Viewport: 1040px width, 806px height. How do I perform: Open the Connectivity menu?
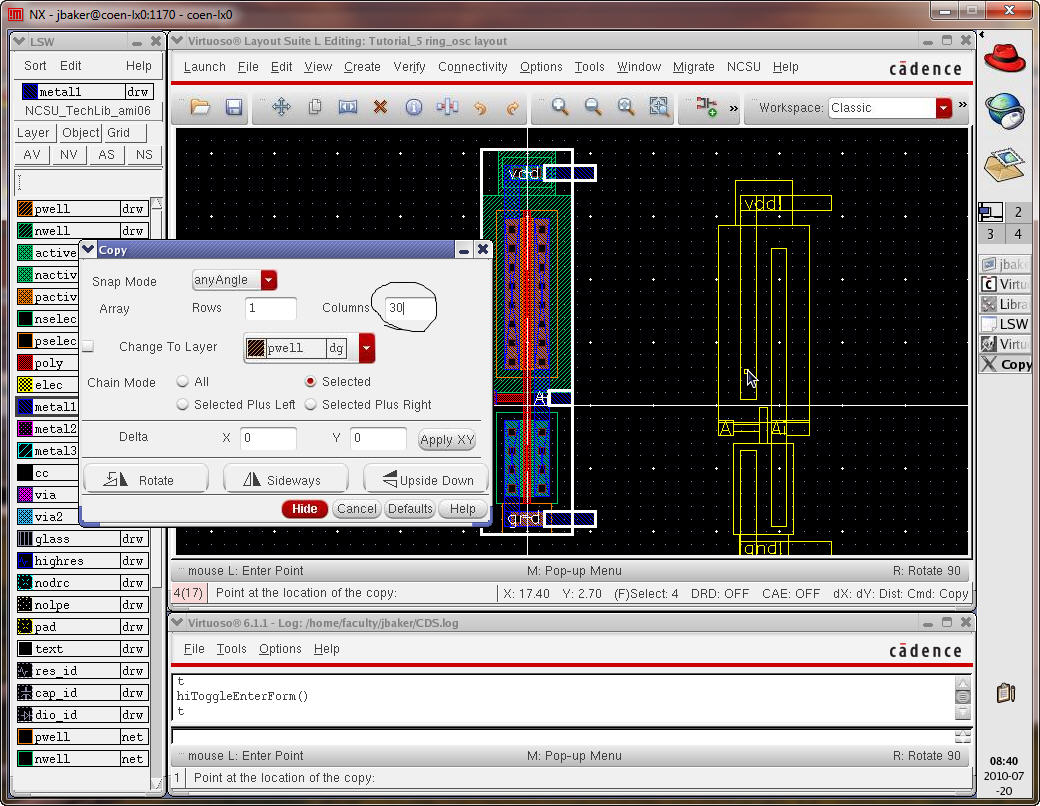click(472, 67)
